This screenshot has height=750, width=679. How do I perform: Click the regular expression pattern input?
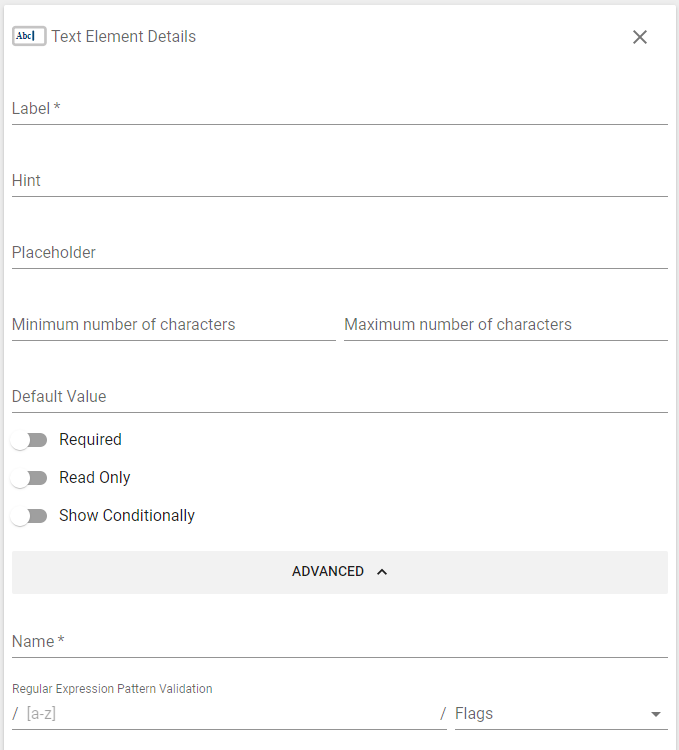231,714
